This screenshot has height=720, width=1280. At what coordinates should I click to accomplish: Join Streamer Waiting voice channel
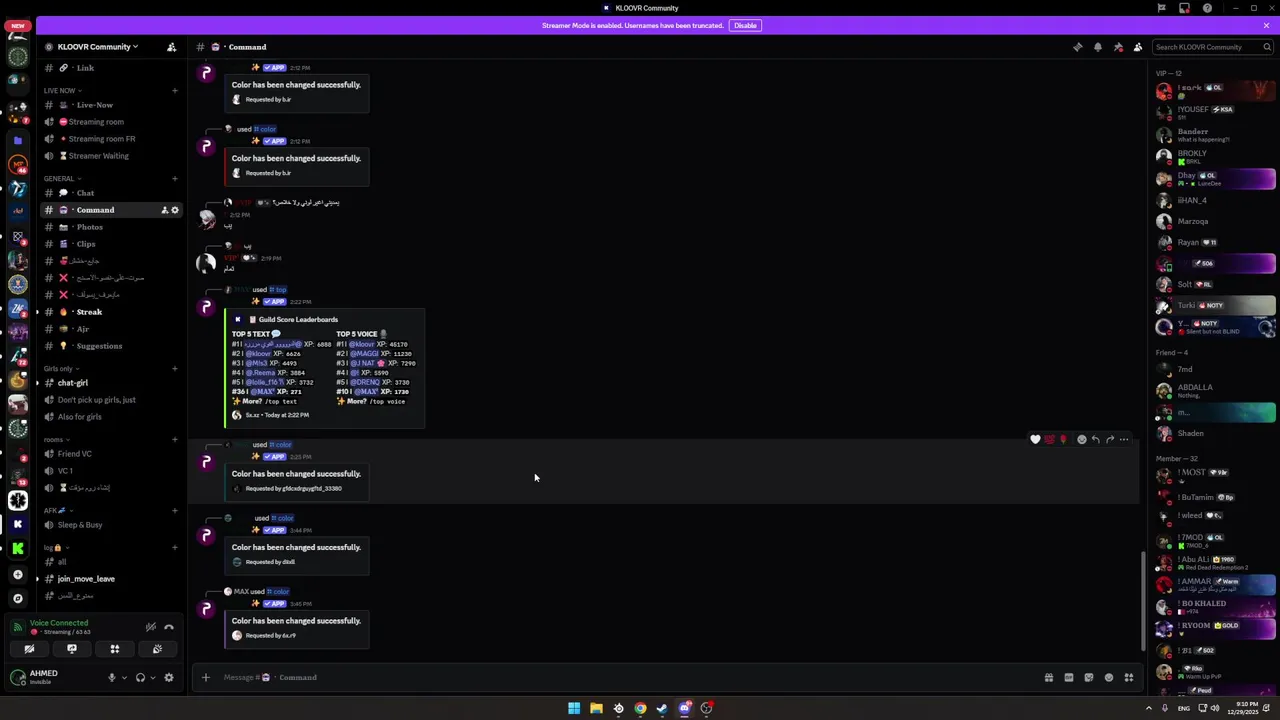coord(110,156)
